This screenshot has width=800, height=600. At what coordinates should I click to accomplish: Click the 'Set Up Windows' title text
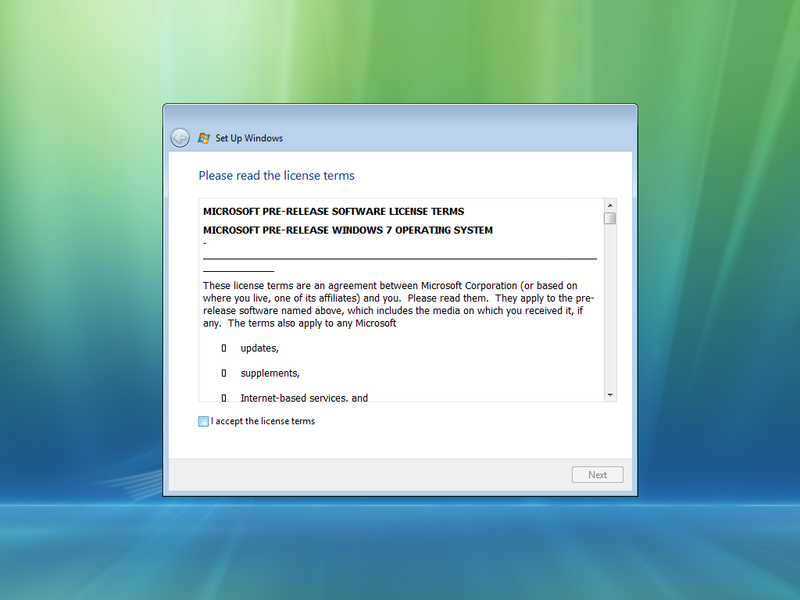coord(249,138)
